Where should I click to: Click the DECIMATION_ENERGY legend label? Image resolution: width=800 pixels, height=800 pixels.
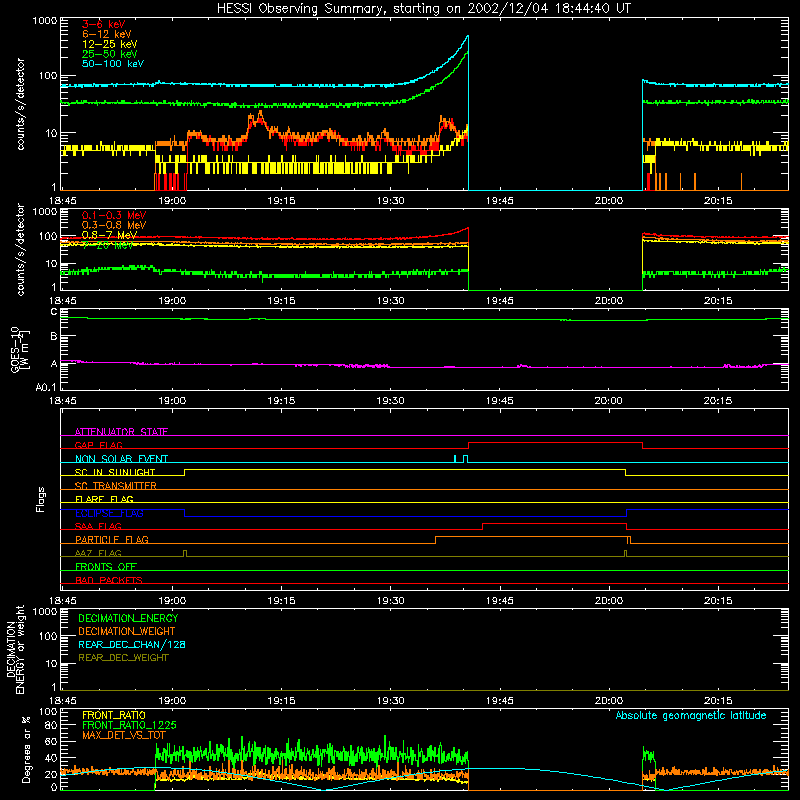pyautogui.click(x=128, y=618)
